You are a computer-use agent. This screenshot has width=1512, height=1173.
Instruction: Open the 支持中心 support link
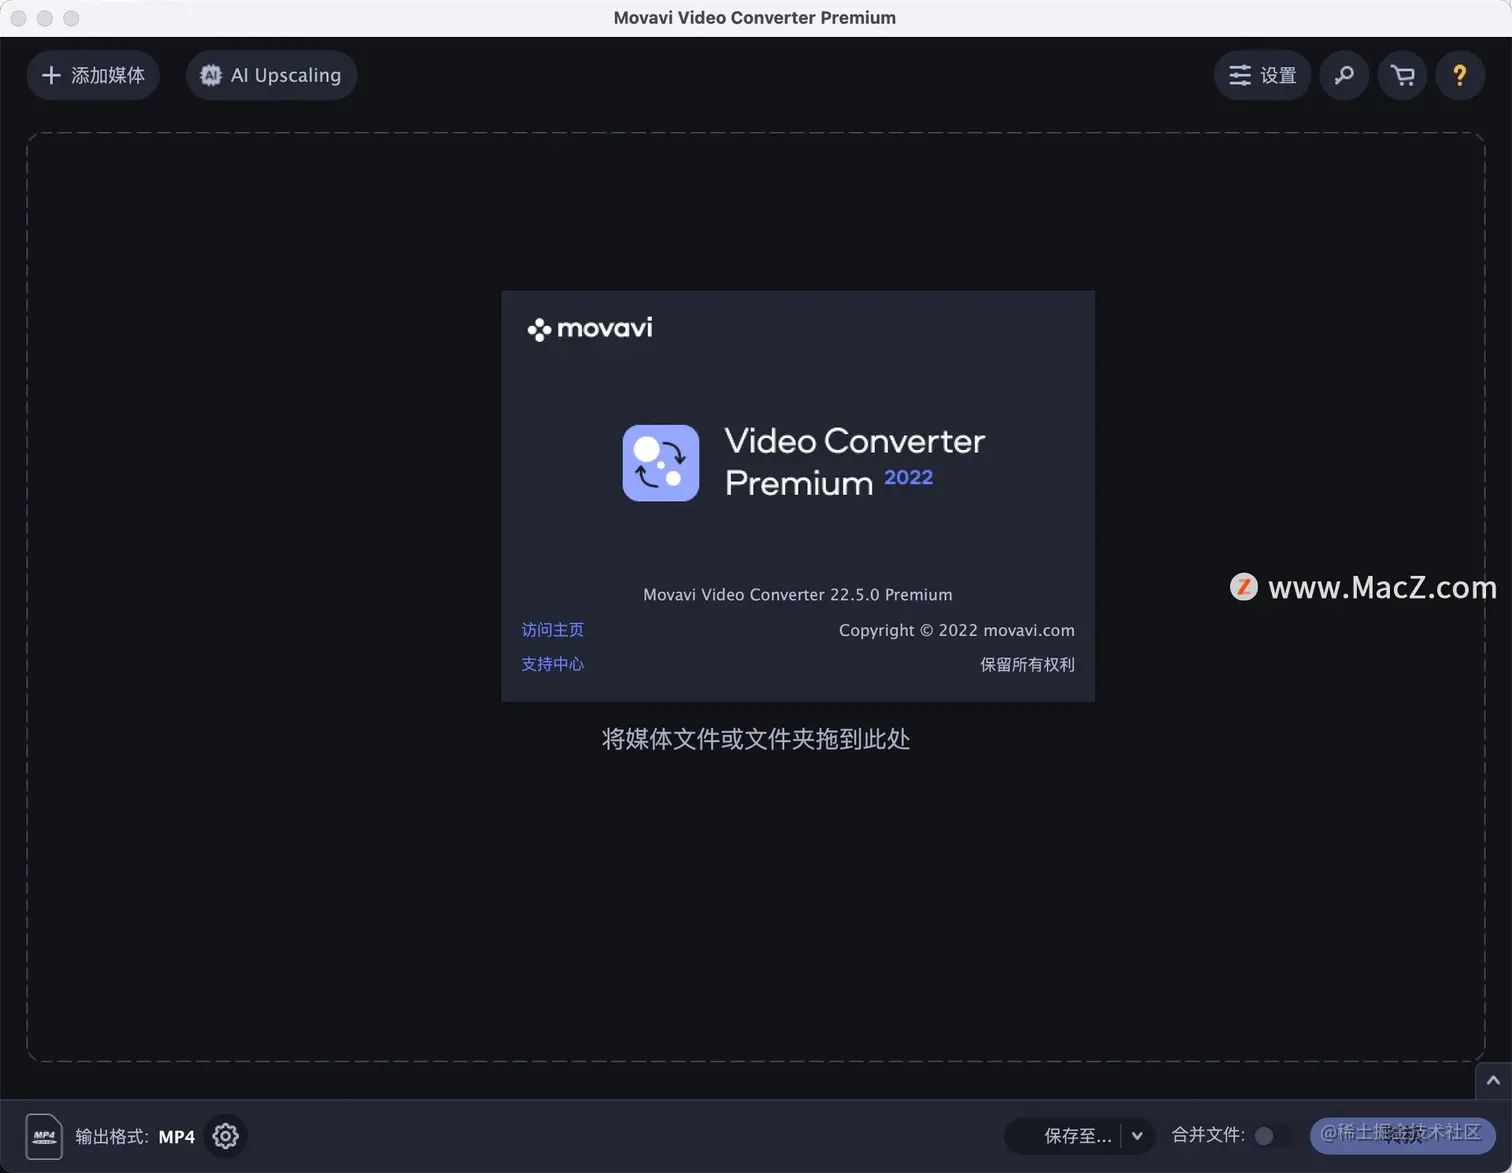point(552,664)
